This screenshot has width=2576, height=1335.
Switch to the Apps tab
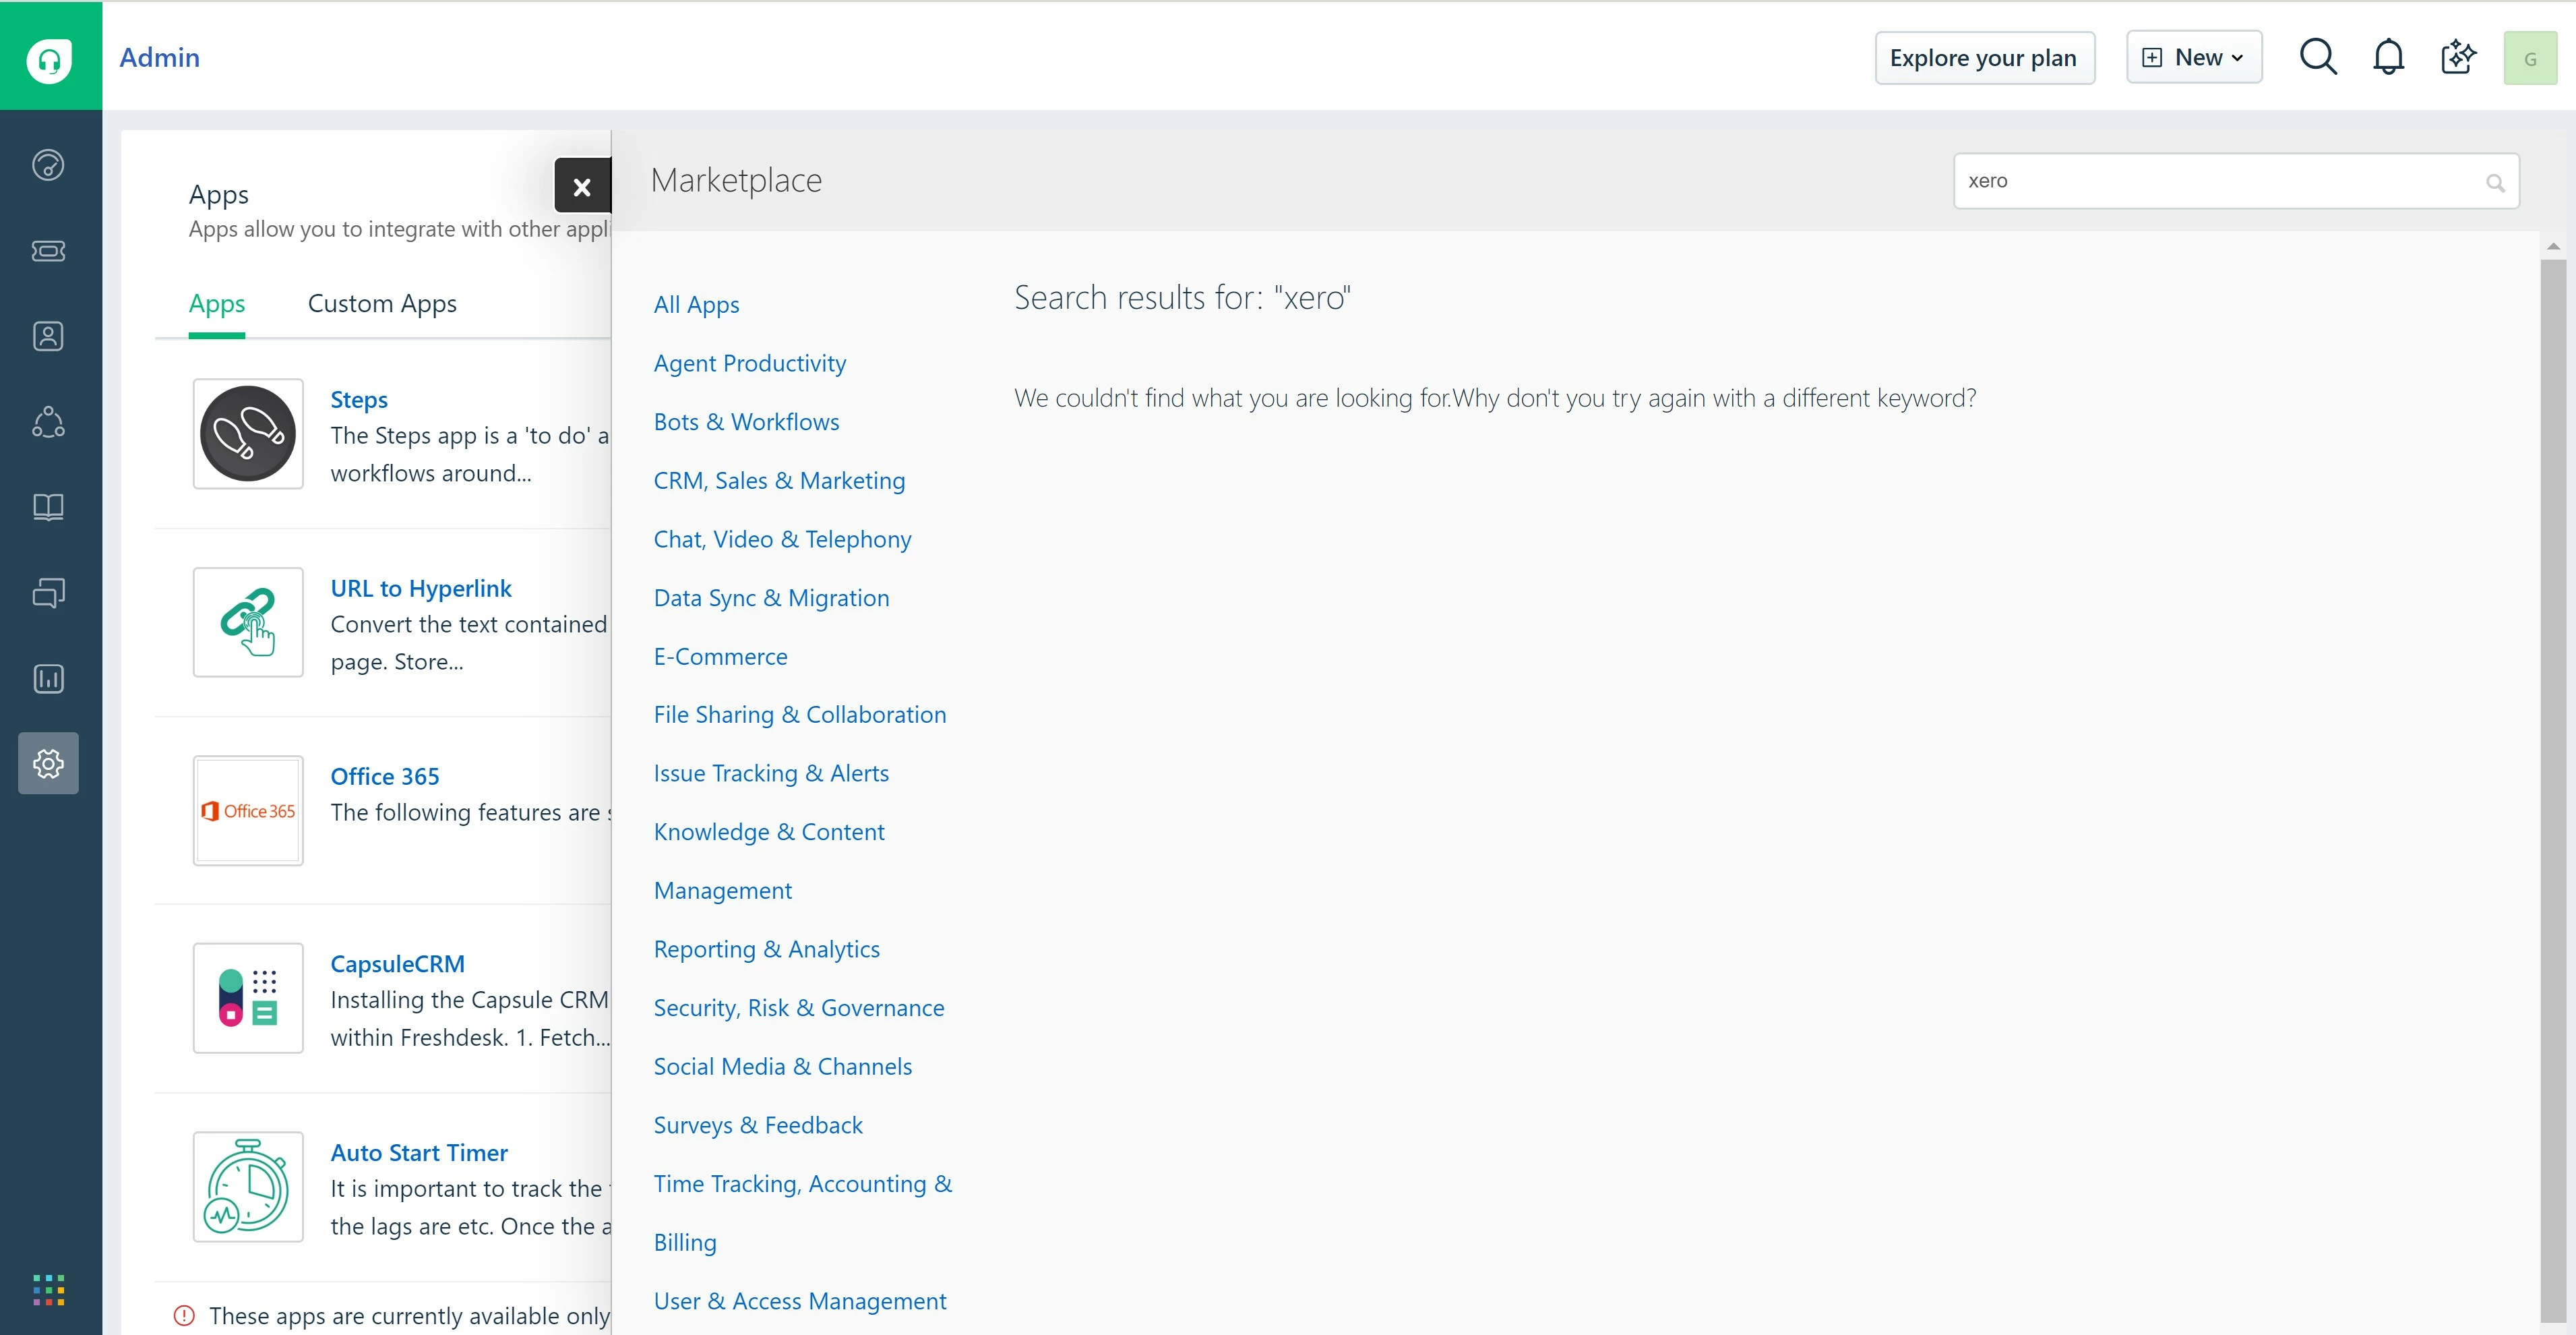217,304
